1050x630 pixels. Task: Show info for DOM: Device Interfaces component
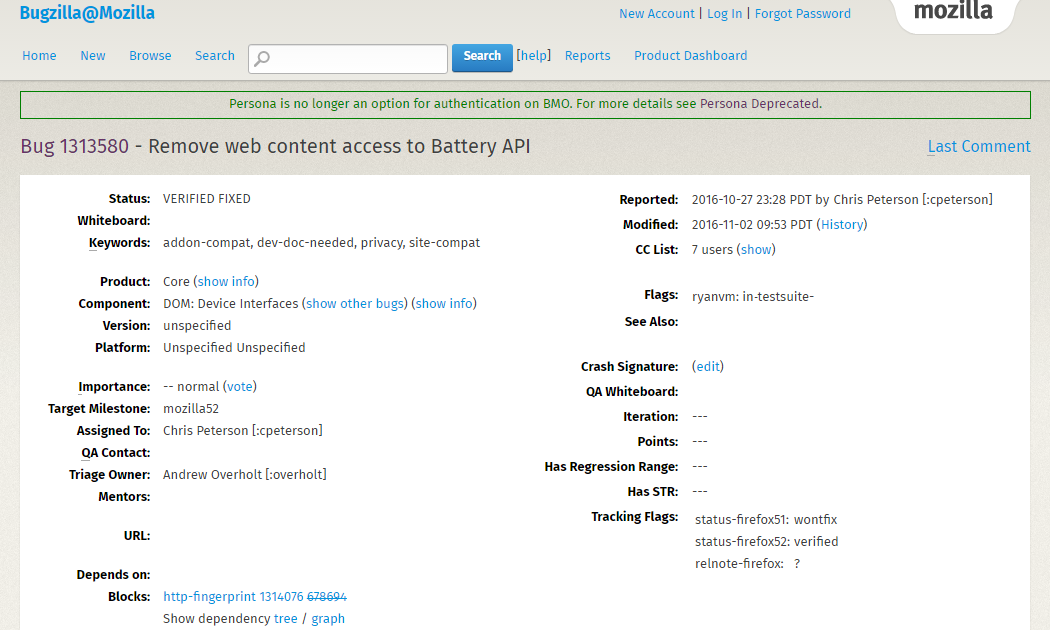click(x=443, y=303)
